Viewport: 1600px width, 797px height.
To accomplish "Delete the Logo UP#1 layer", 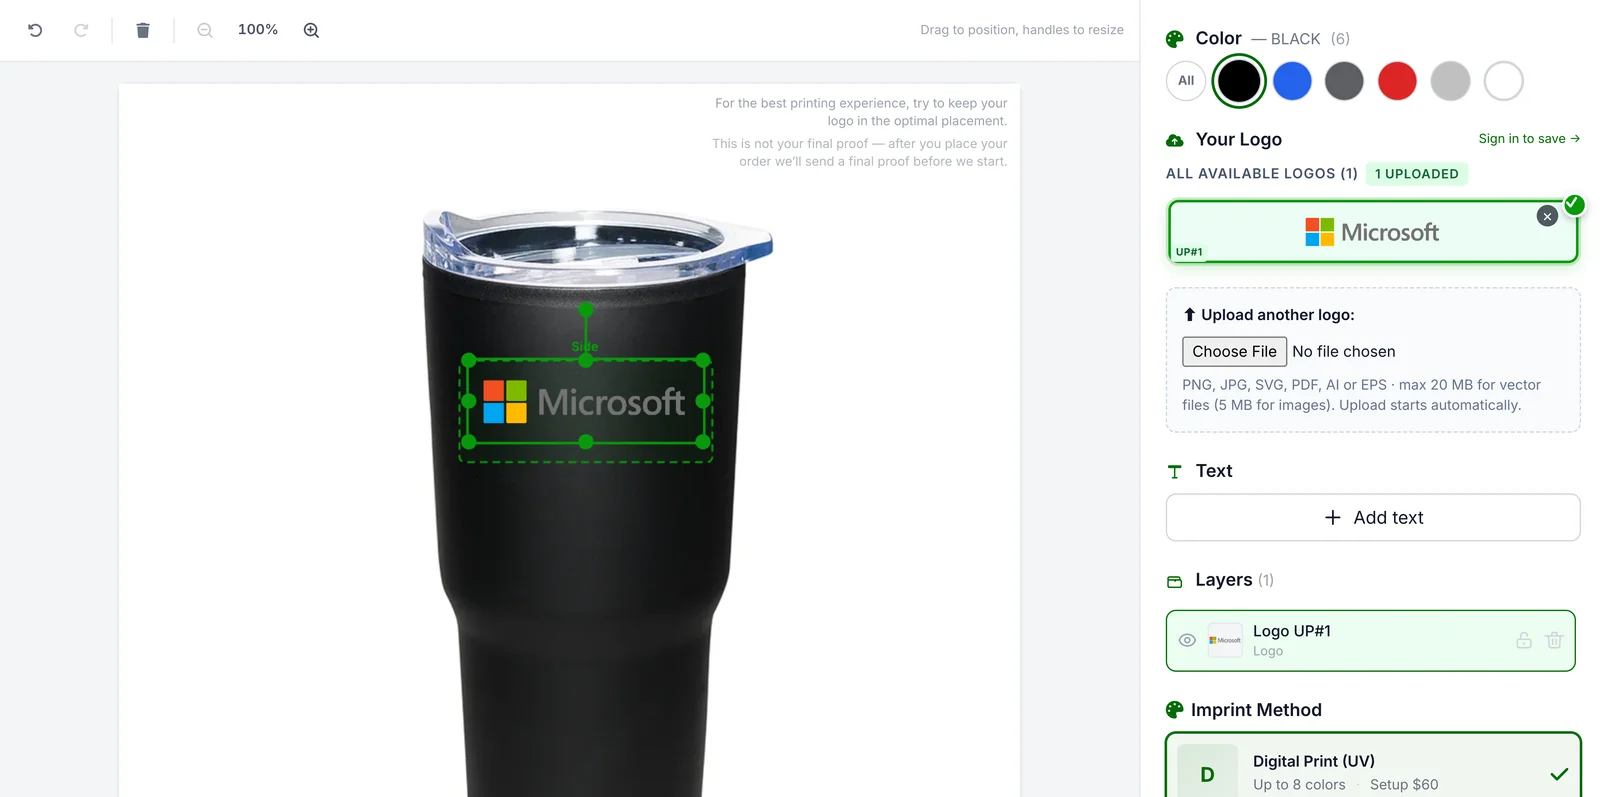I will pyautogui.click(x=1554, y=640).
